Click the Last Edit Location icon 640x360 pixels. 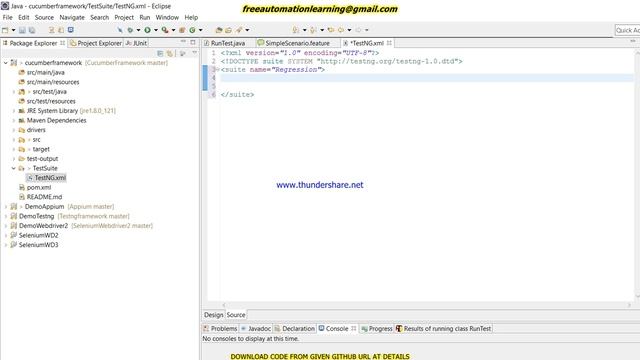[331, 30]
